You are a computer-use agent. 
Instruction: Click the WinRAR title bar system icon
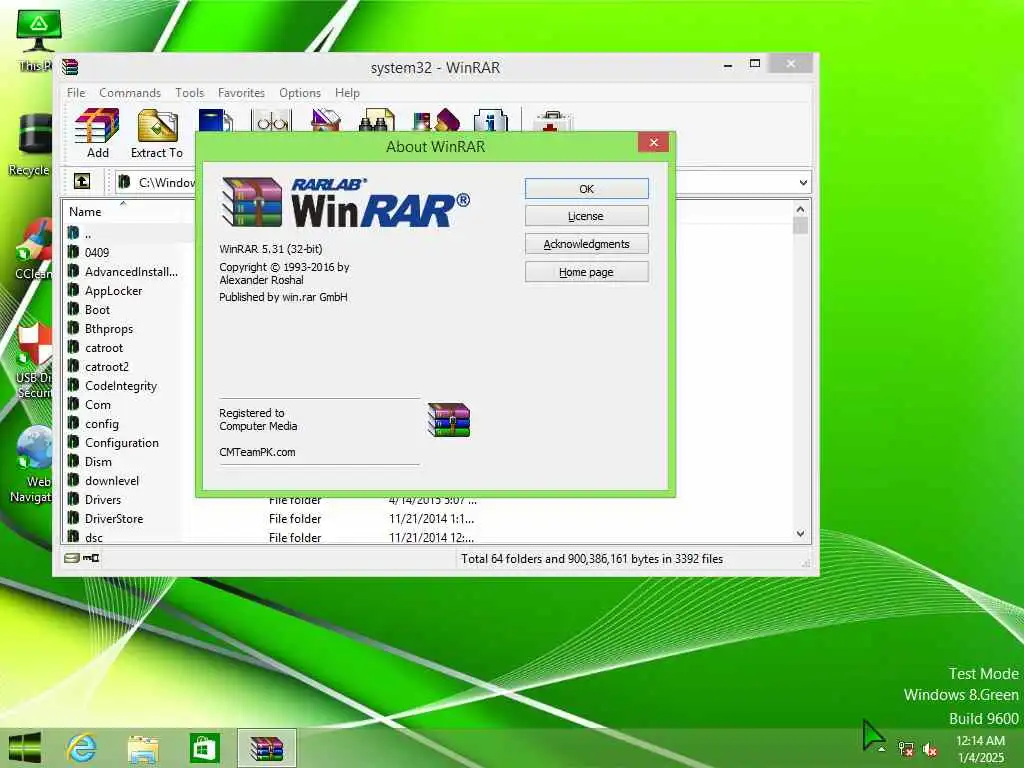pyautogui.click(x=70, y=67)
